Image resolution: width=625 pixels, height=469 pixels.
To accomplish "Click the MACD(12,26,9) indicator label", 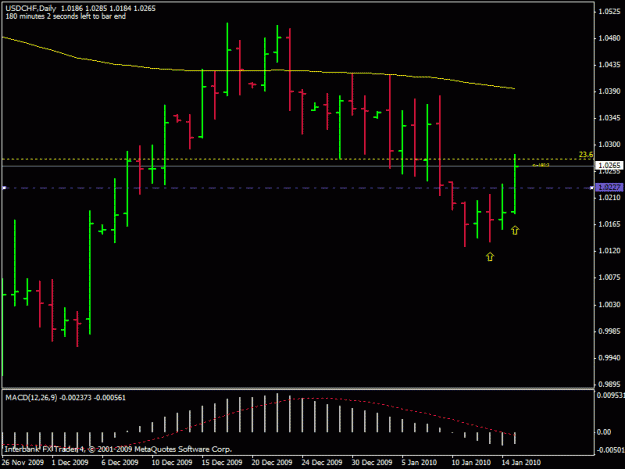I will pos(31,397).
